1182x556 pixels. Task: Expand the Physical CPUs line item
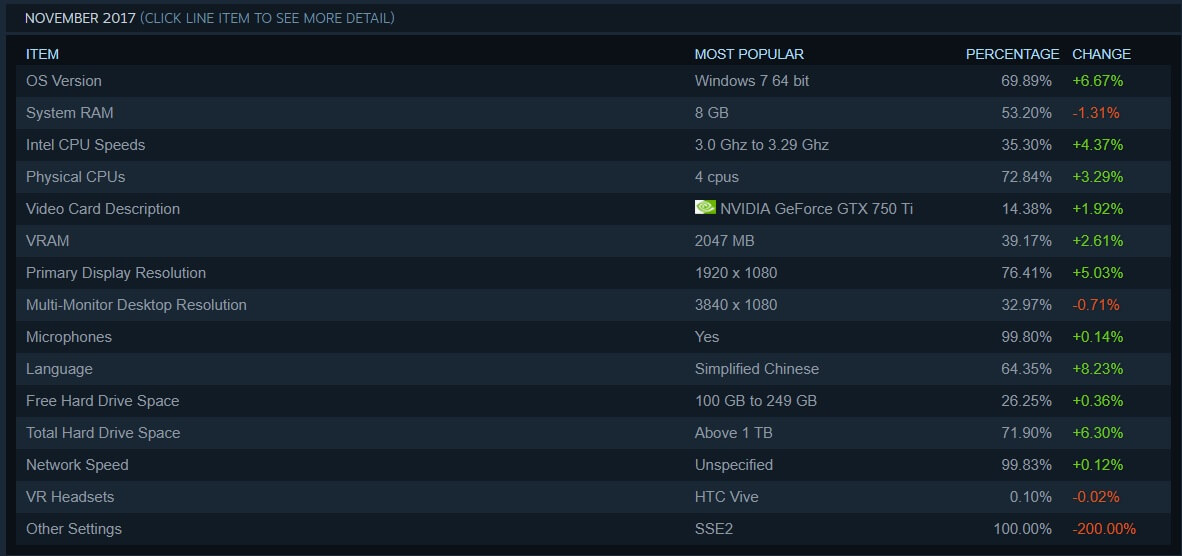tap(76, 177)
